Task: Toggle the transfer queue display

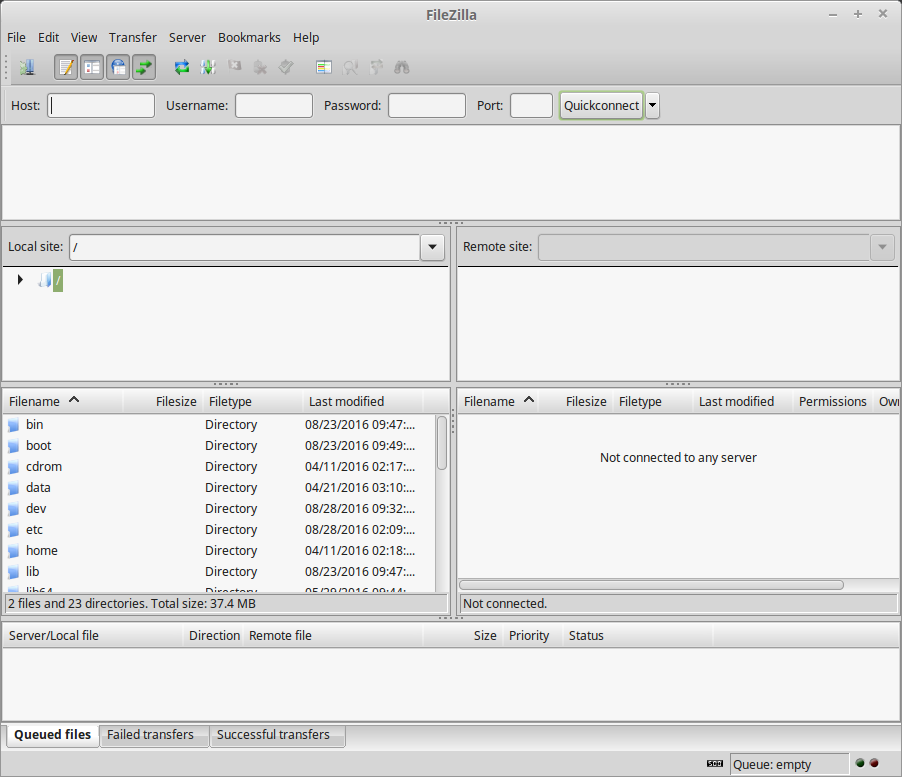Action: click(144, 68)
